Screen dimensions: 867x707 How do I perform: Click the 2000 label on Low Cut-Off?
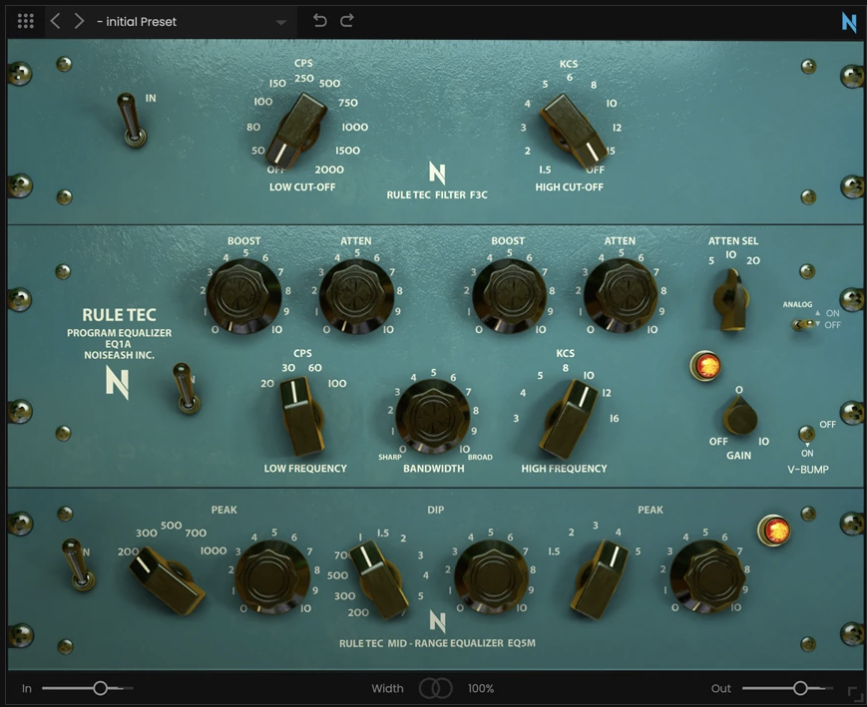coord(330,170)
